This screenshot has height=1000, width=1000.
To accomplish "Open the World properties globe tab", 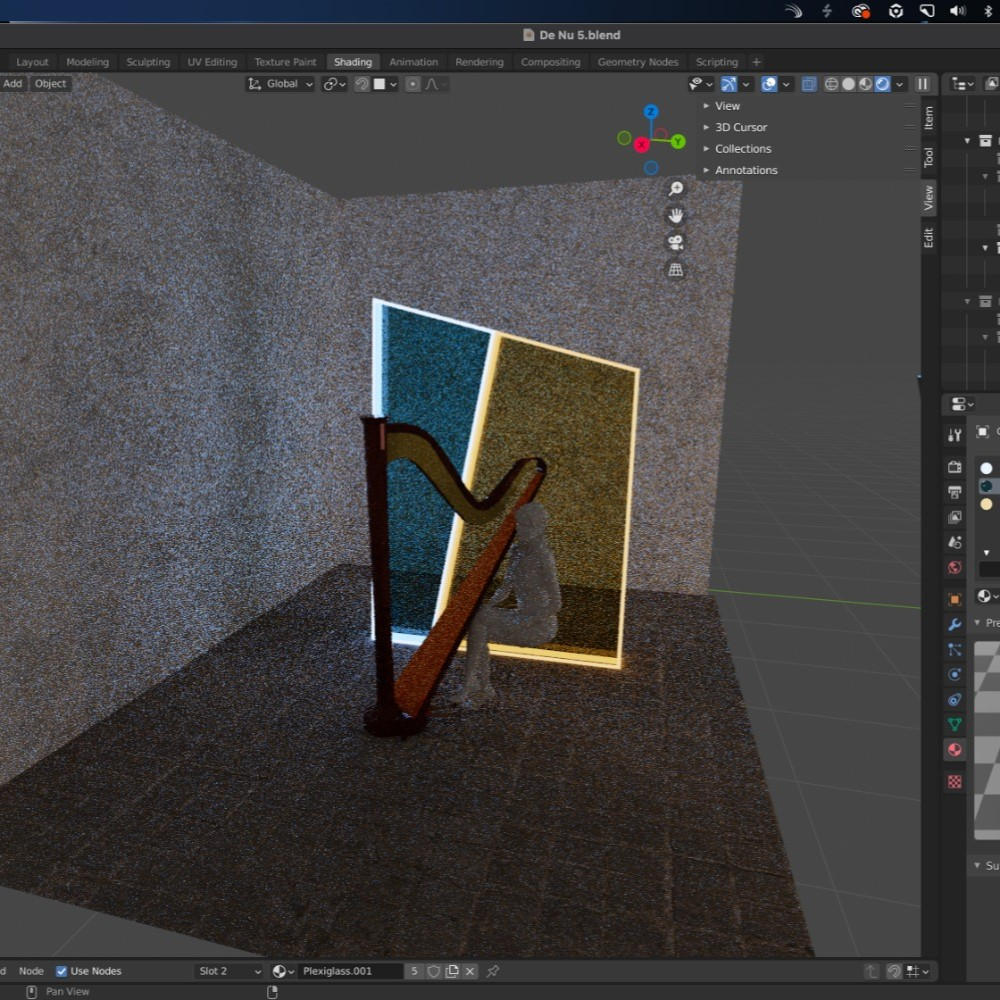I will point(955,568).
